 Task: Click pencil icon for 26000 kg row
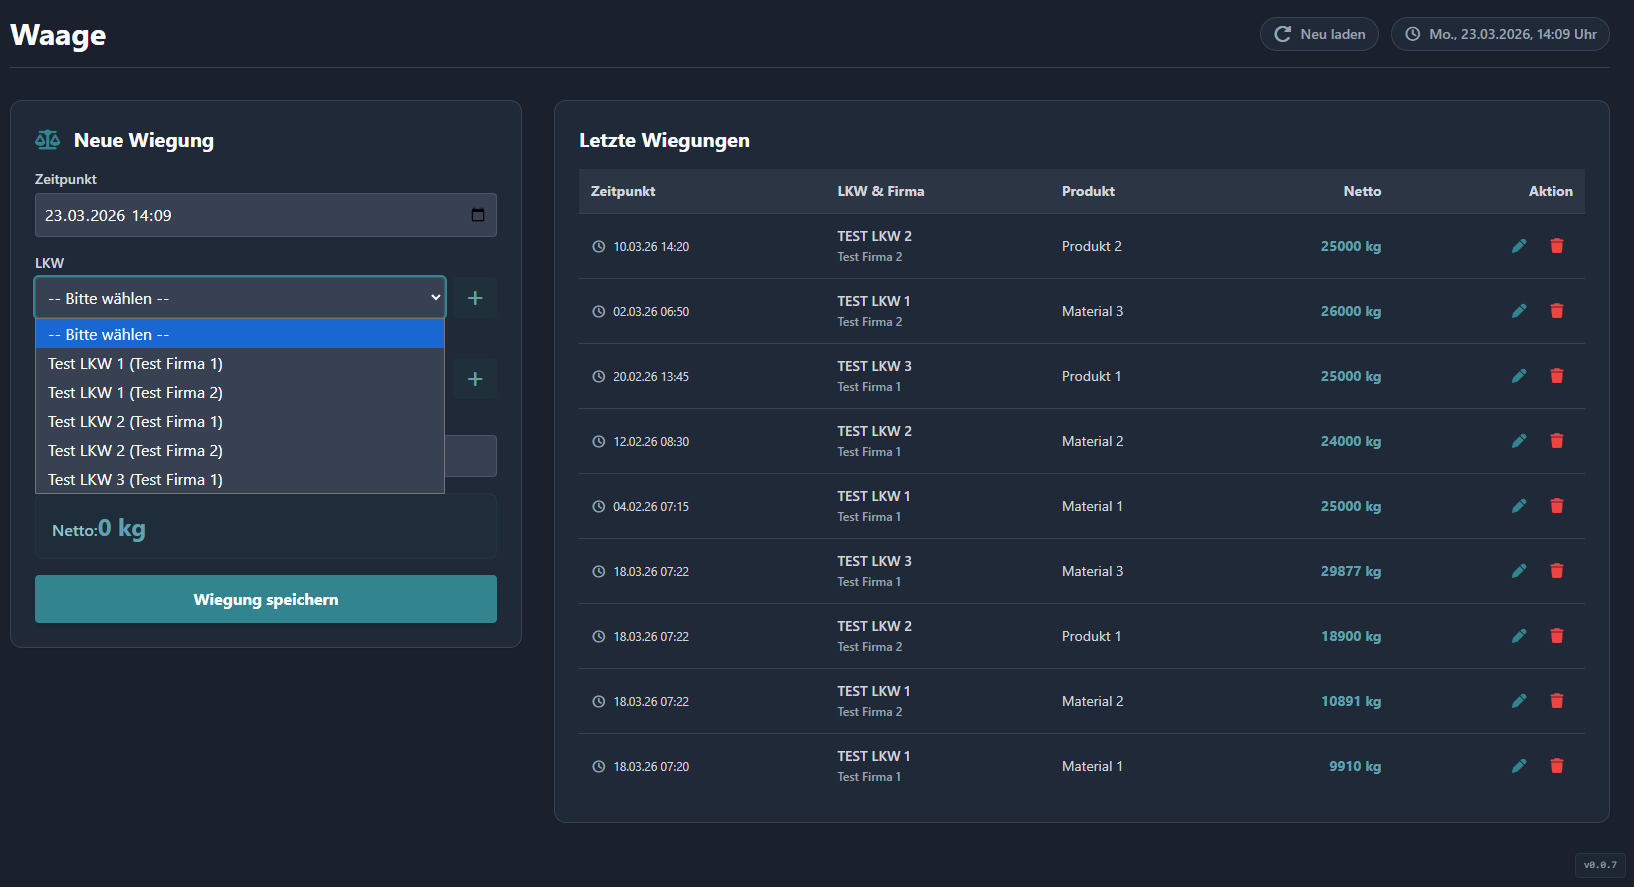tap(1518, 311)
